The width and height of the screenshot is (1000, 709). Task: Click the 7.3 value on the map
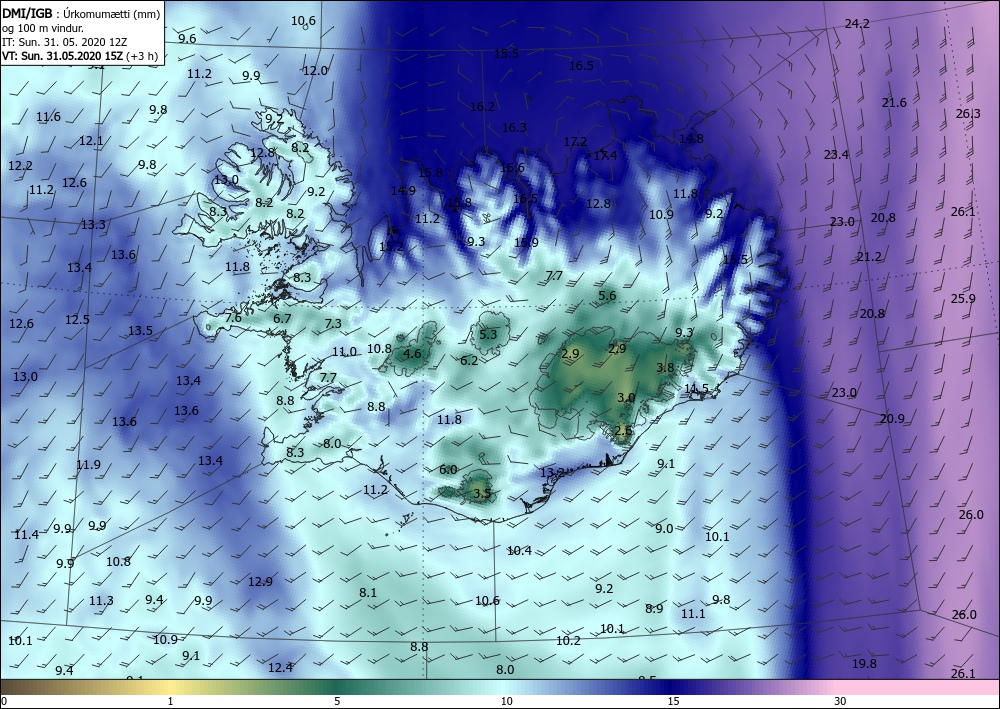333,323
